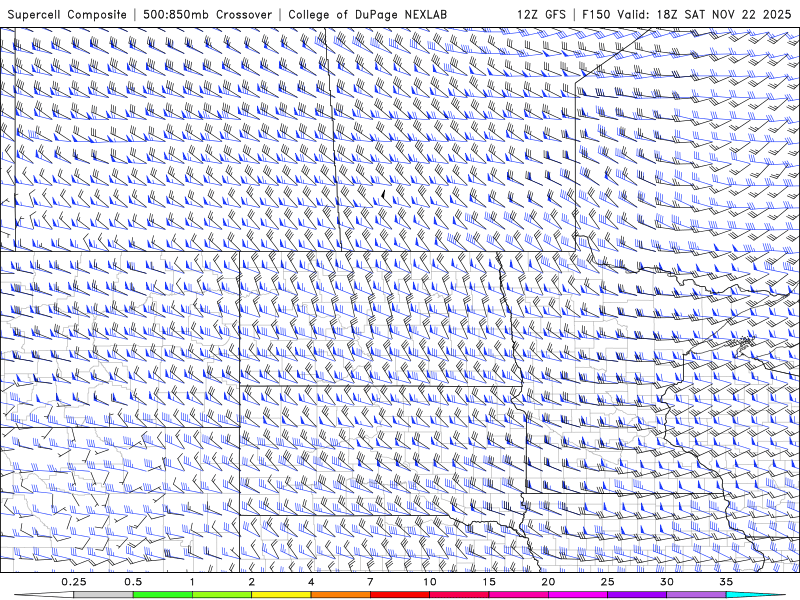Click the 'Supercell Composite' title text
Image resolution: width=800 pixels, height=600 pixels.
click(x=67, y=14)
